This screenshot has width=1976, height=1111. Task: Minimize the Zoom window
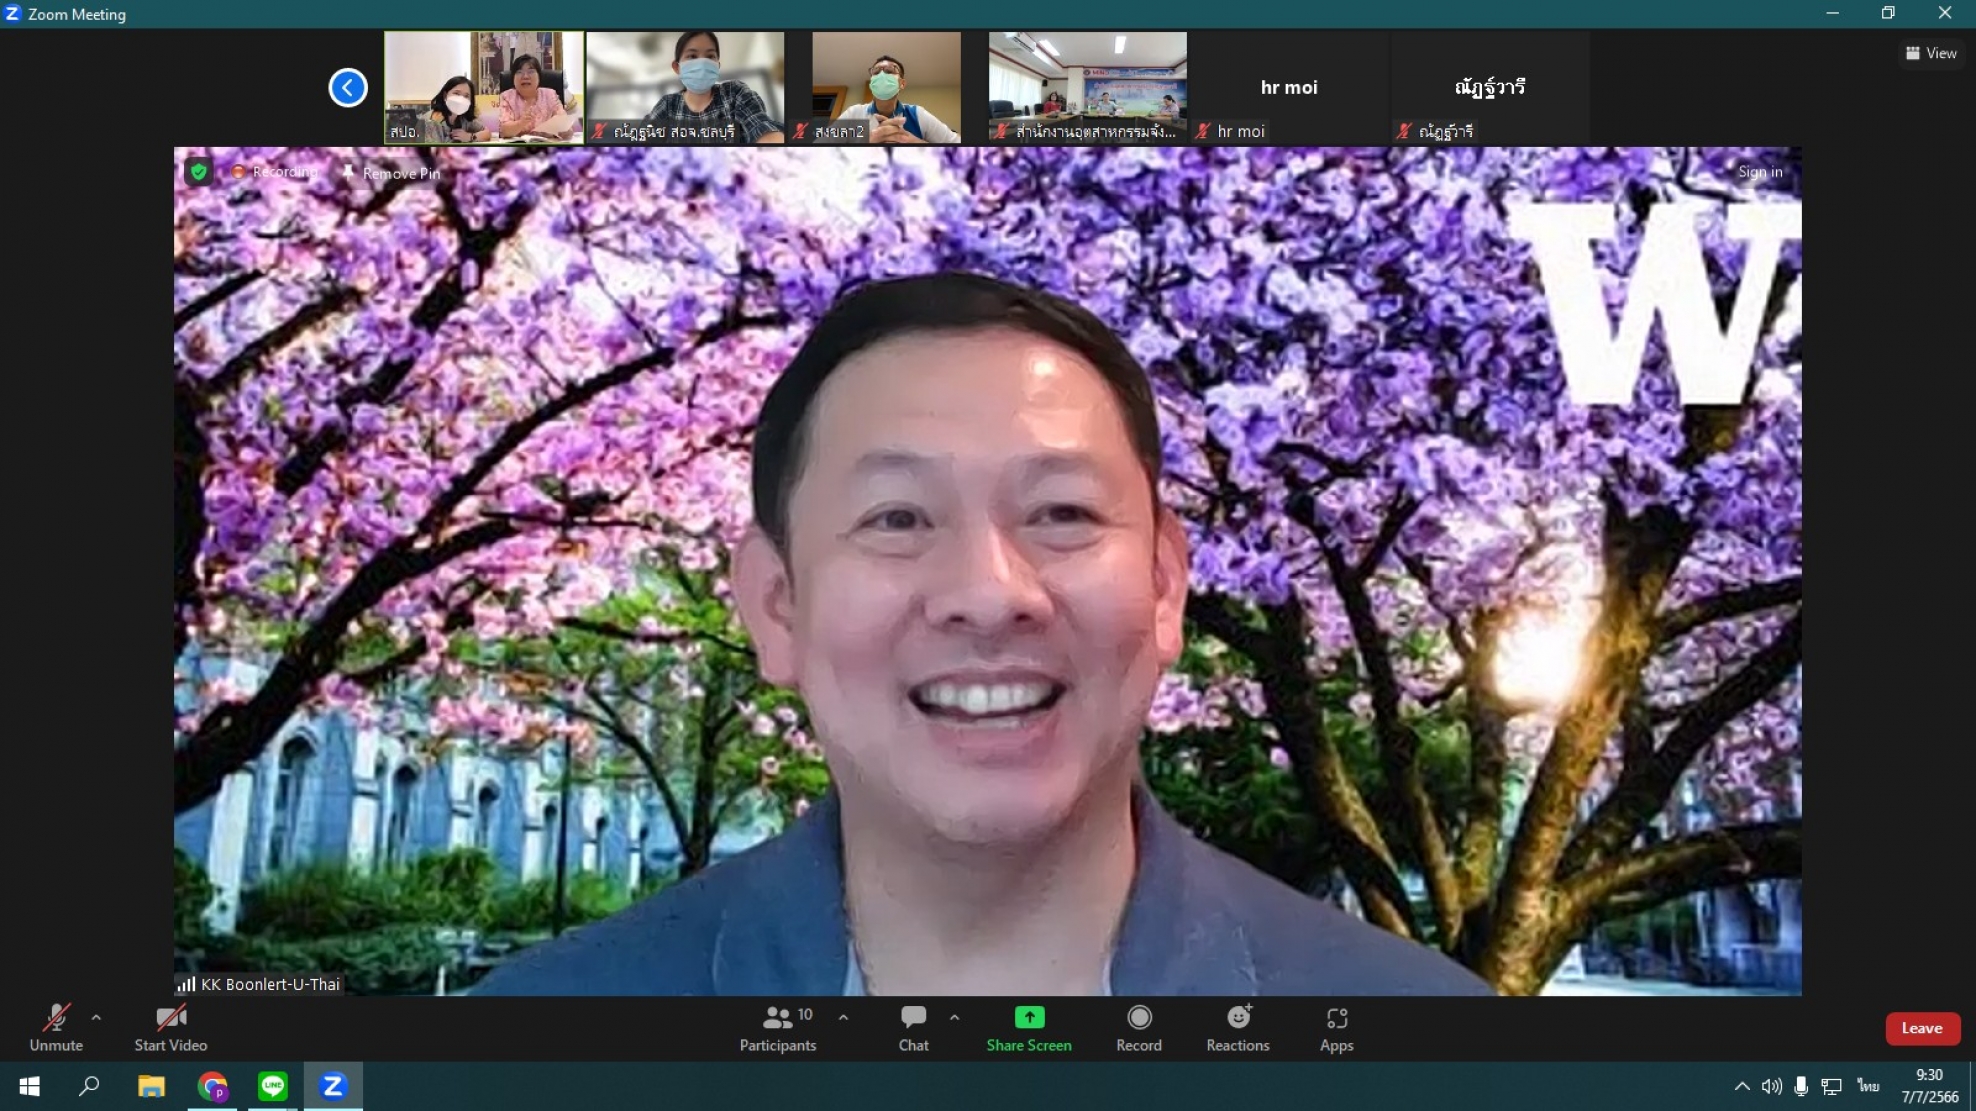[x=1833, y=13]
